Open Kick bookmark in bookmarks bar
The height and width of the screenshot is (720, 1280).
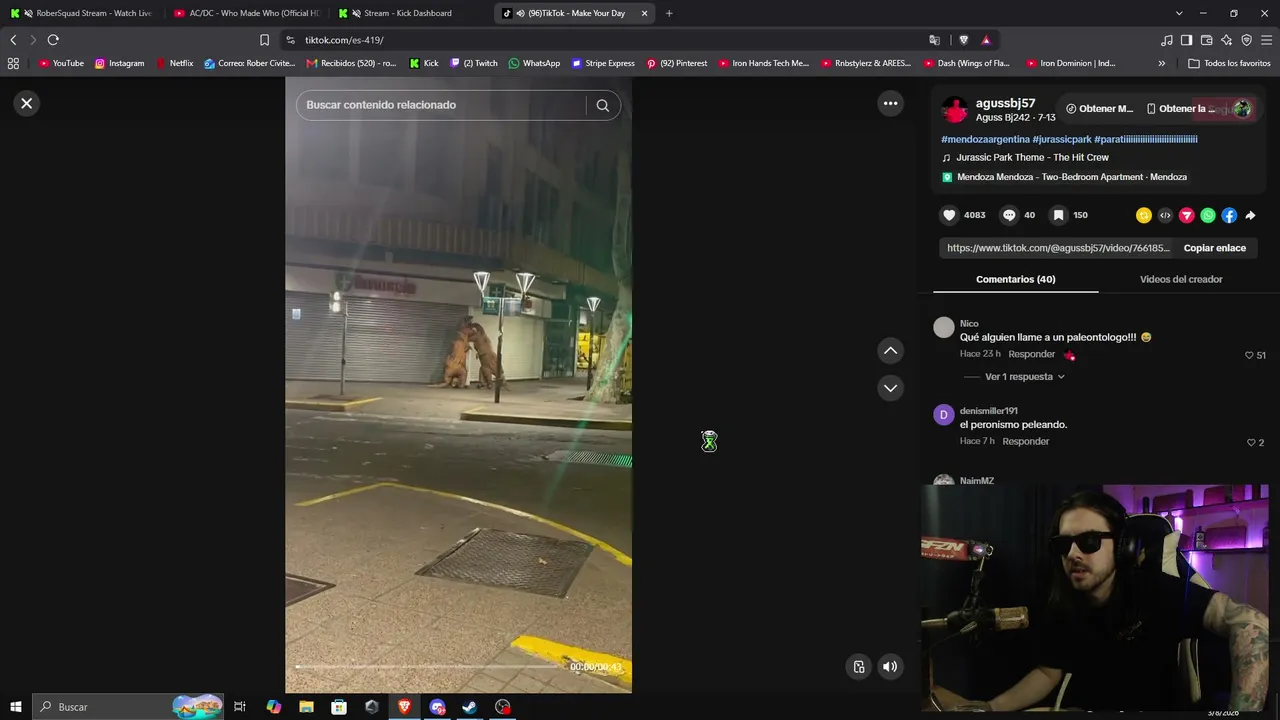click(x=424, y=63)
